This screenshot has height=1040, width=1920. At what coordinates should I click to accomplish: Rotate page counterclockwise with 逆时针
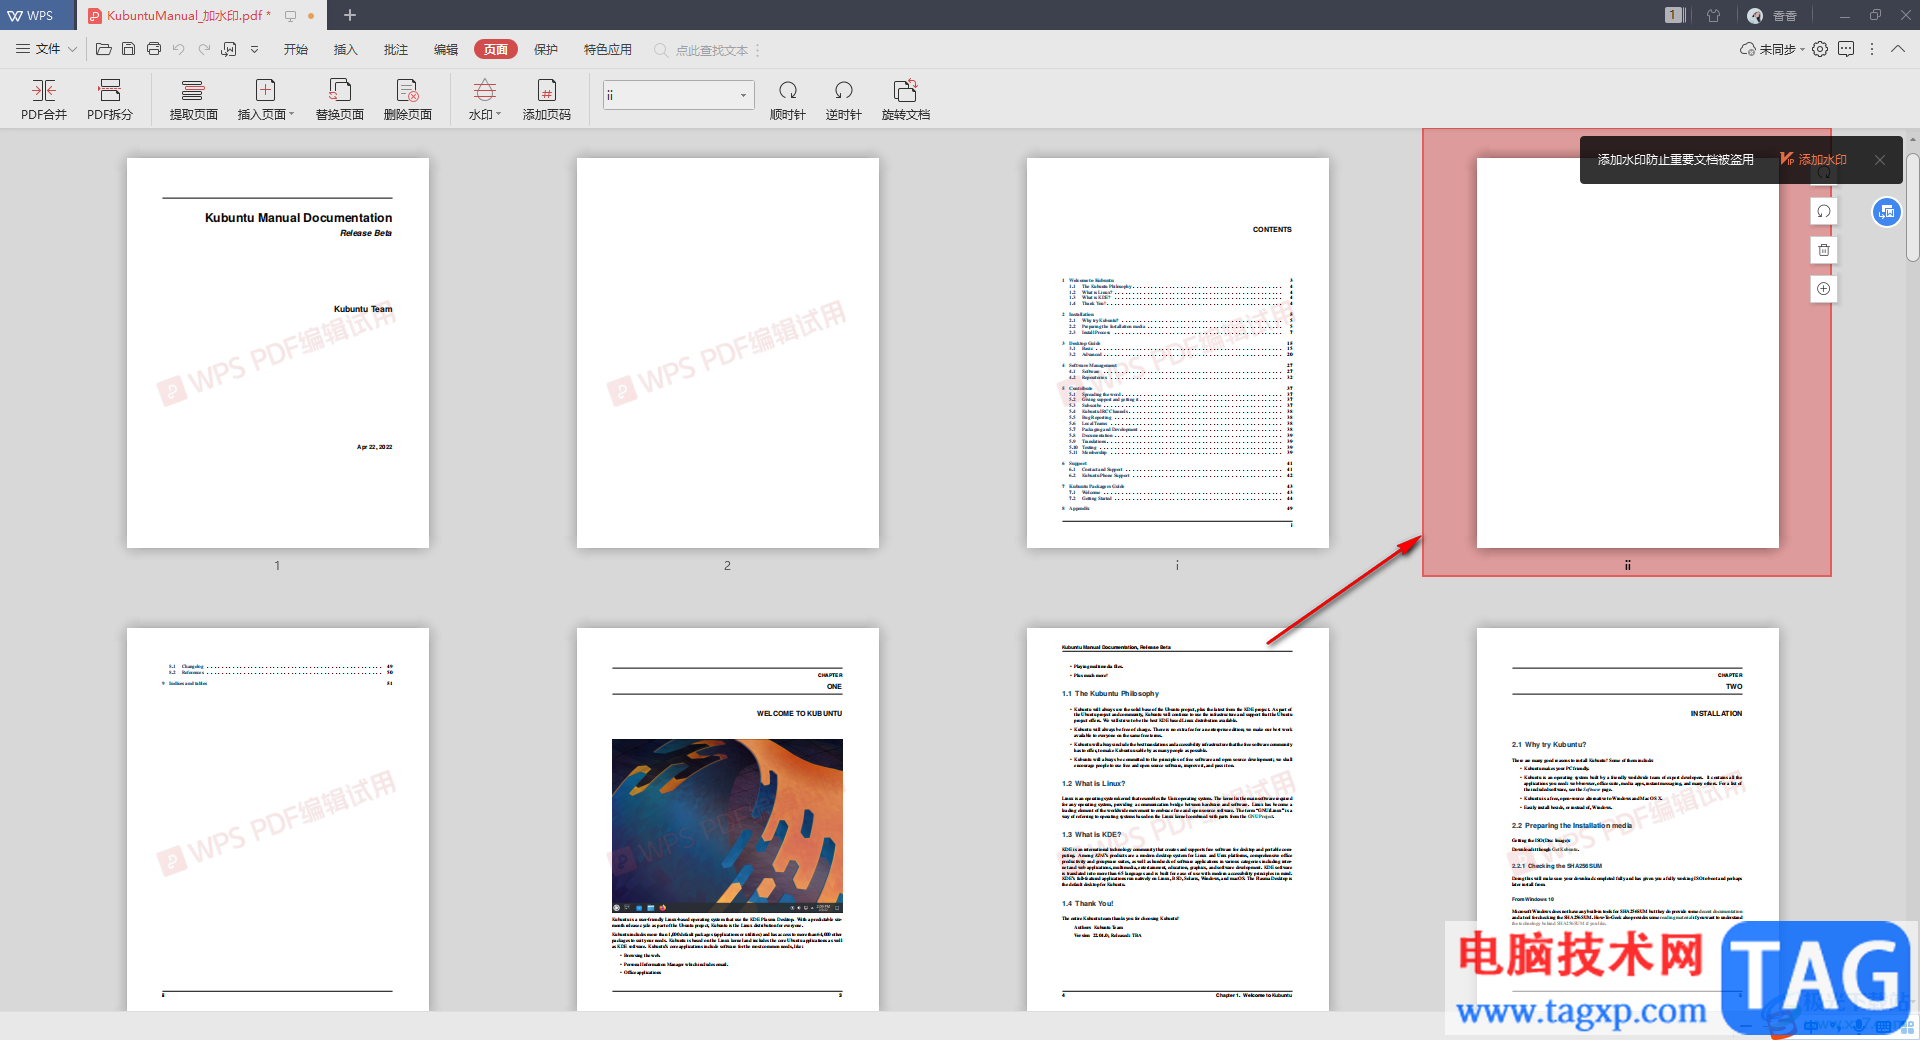(844, 100)
